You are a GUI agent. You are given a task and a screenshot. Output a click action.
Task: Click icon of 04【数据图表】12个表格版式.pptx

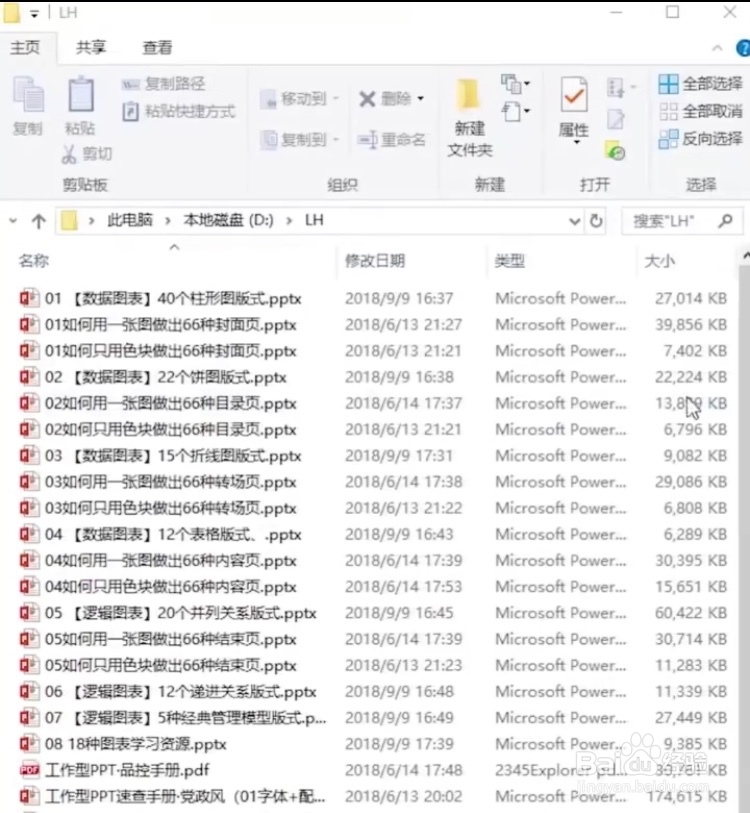29,534
